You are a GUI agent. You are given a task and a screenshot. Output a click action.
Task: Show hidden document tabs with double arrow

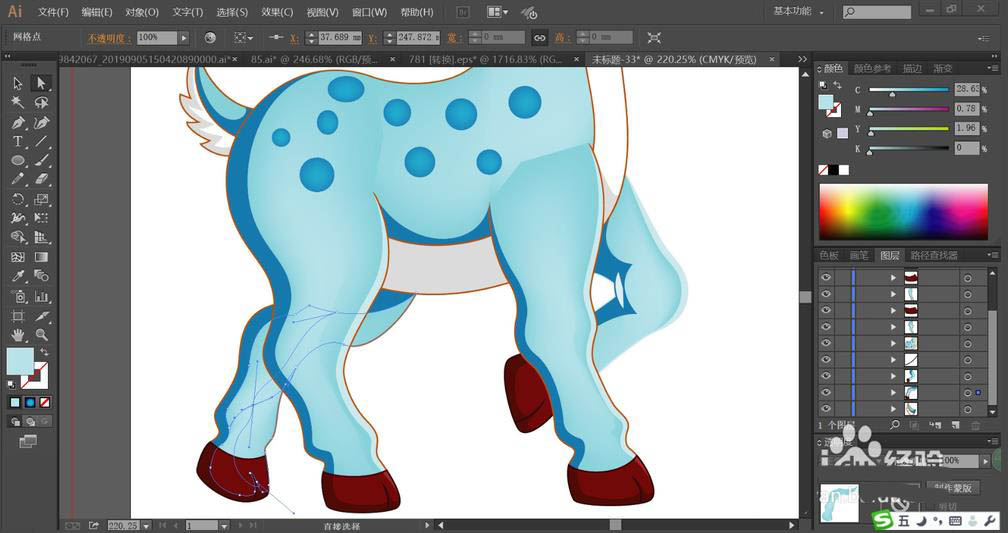(x=802, y=59)
